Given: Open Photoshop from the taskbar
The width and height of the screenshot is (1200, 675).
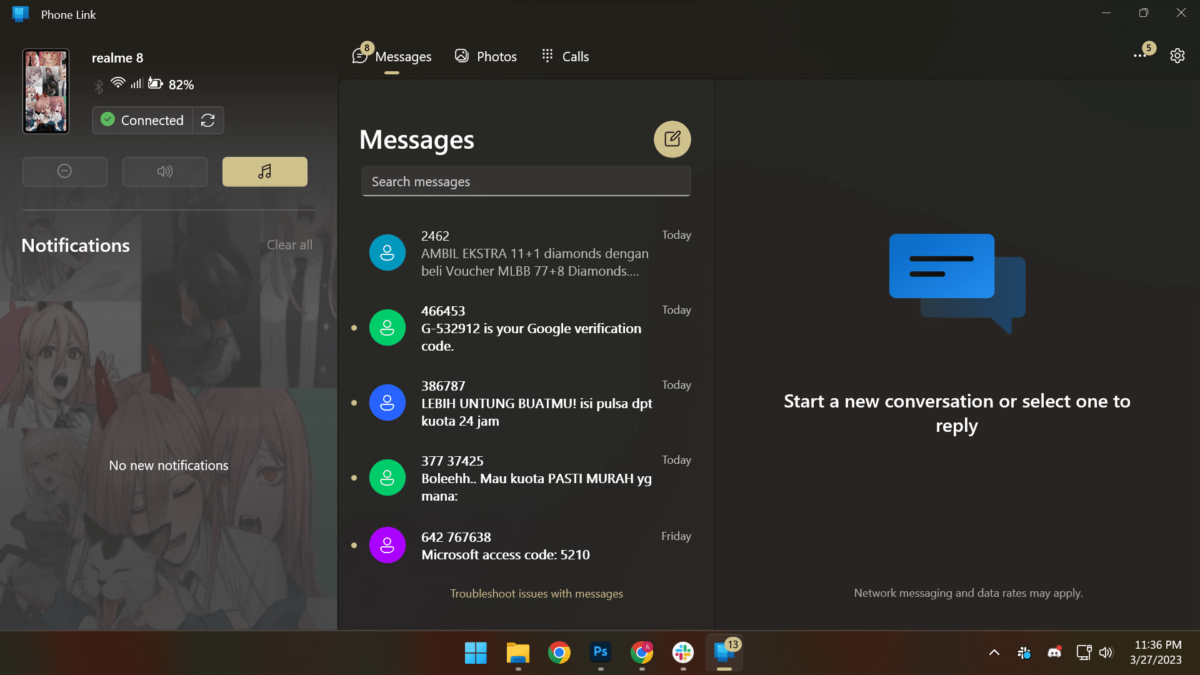Looking at the screenshot, I should tap(601, 652).
